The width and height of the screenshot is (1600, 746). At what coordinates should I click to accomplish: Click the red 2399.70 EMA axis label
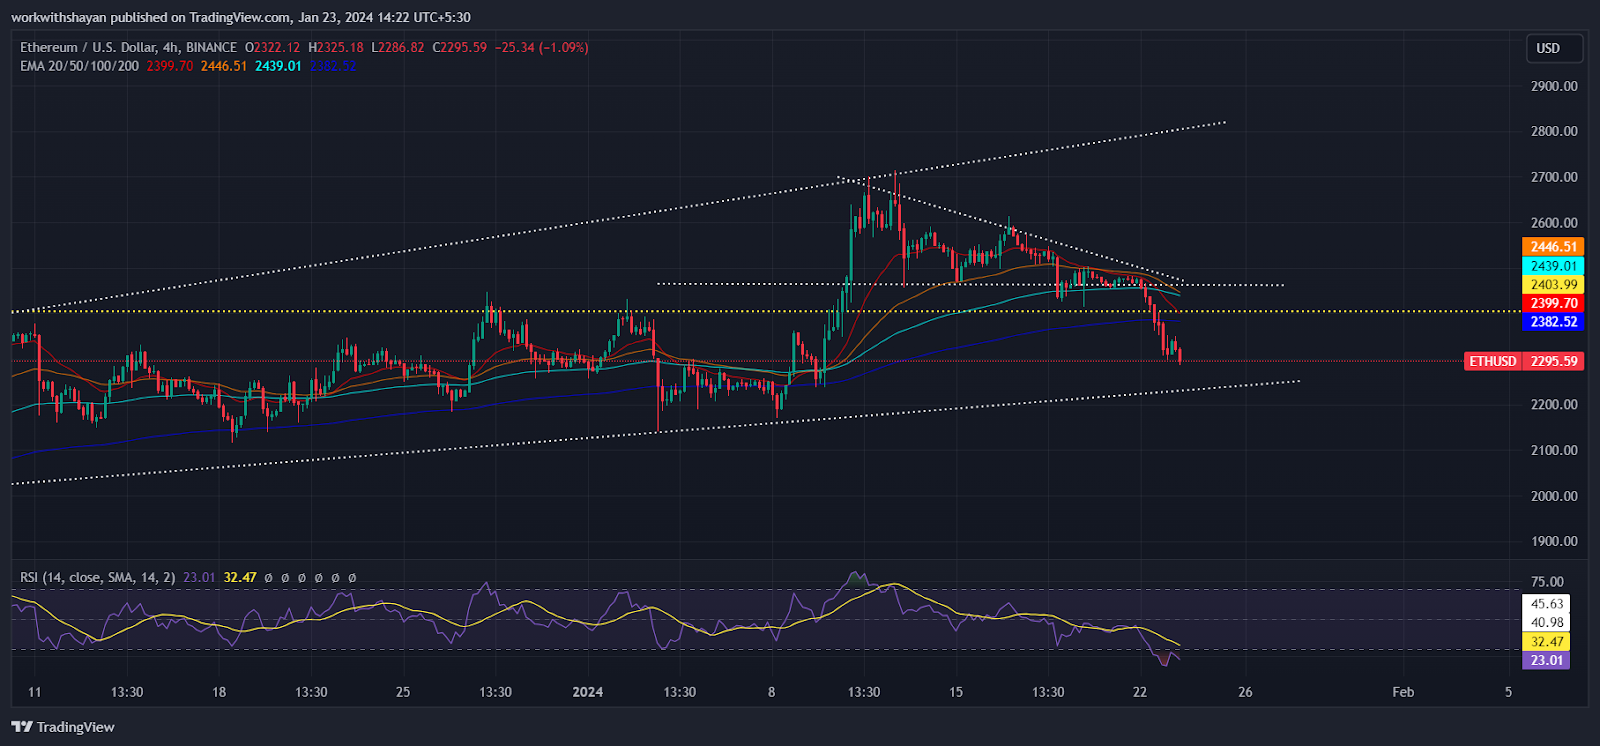click(1553, 303)
